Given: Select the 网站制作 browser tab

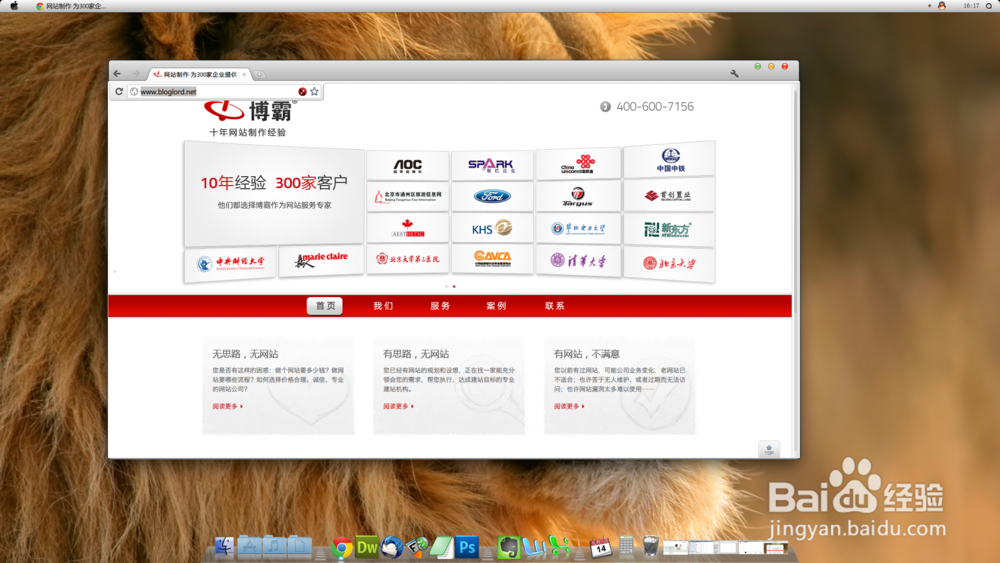Looking at the screenshot, I should tap(200, 75).
